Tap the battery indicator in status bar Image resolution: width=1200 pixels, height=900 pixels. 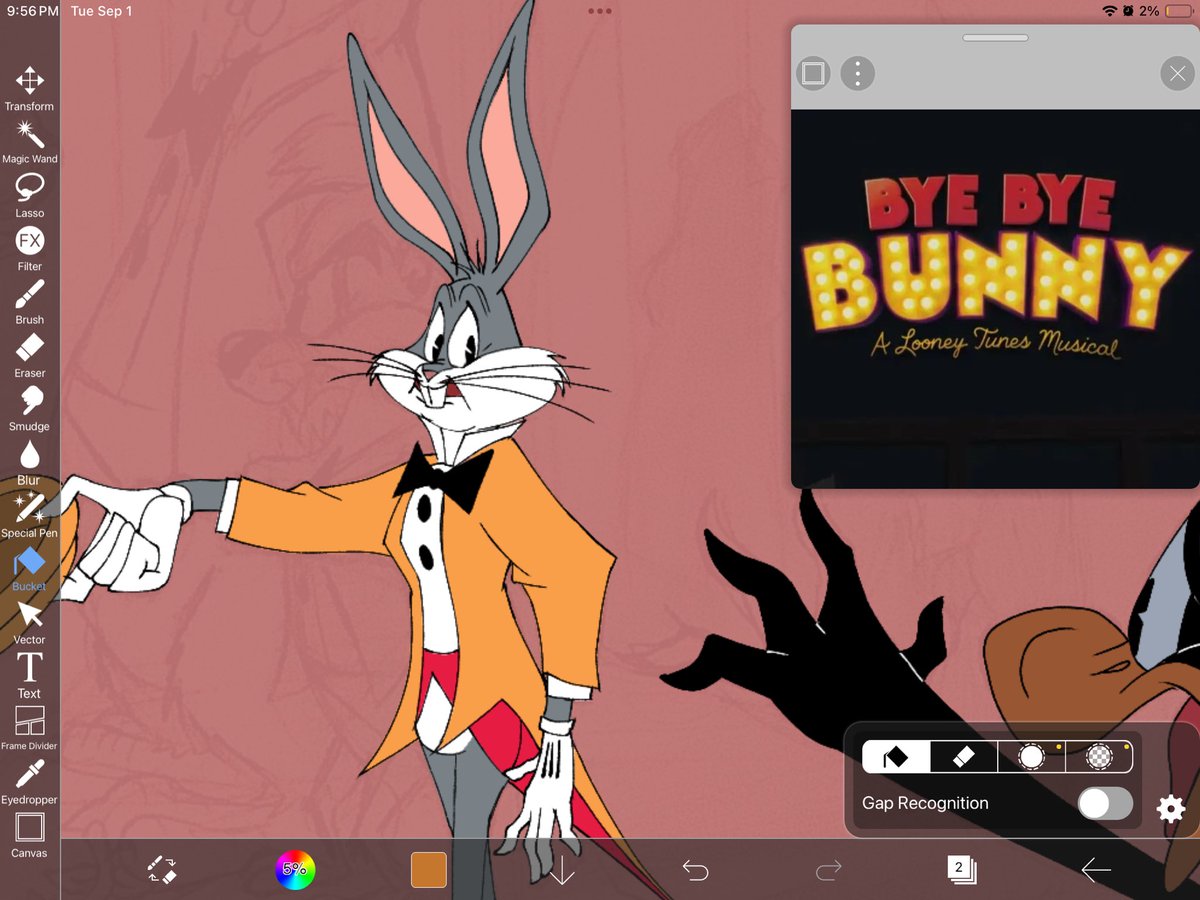1180,11
